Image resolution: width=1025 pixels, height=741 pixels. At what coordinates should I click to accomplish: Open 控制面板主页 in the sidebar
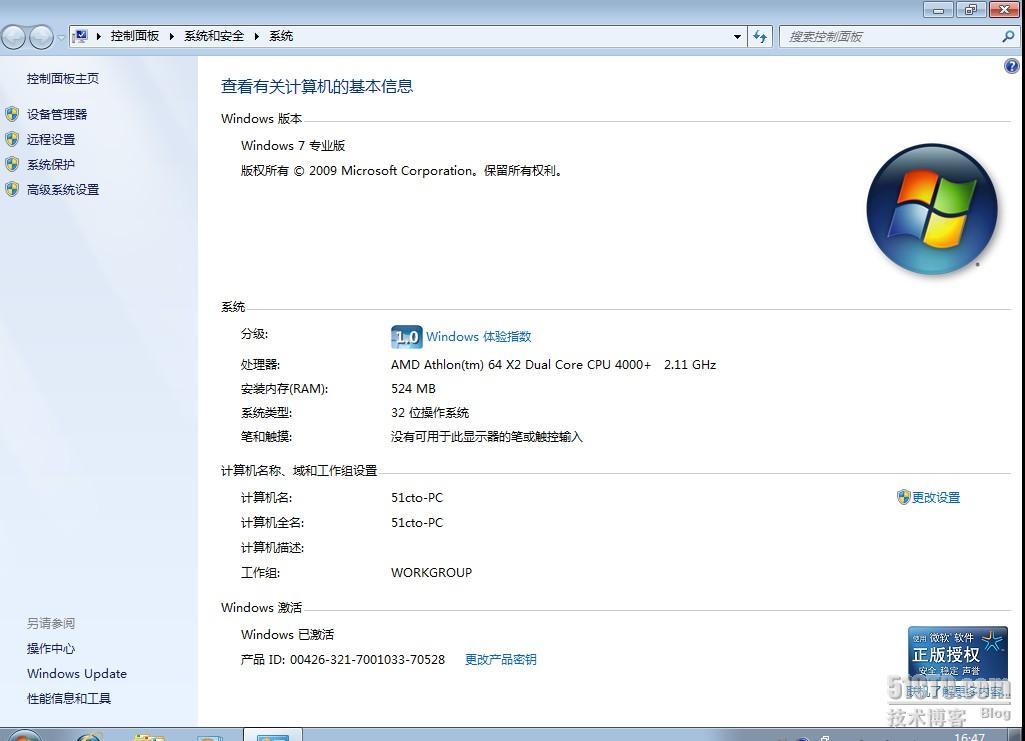(63, 78)
